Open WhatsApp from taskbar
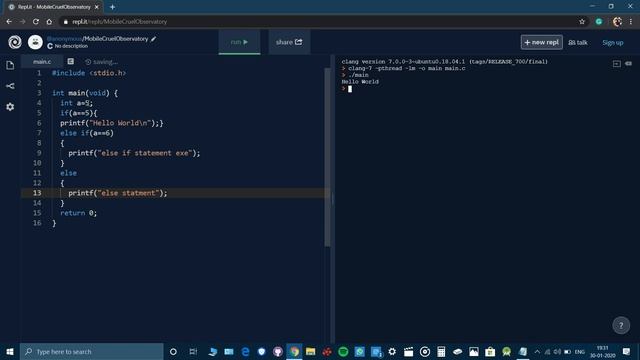640x360 pixels. [x=360, y=351]
